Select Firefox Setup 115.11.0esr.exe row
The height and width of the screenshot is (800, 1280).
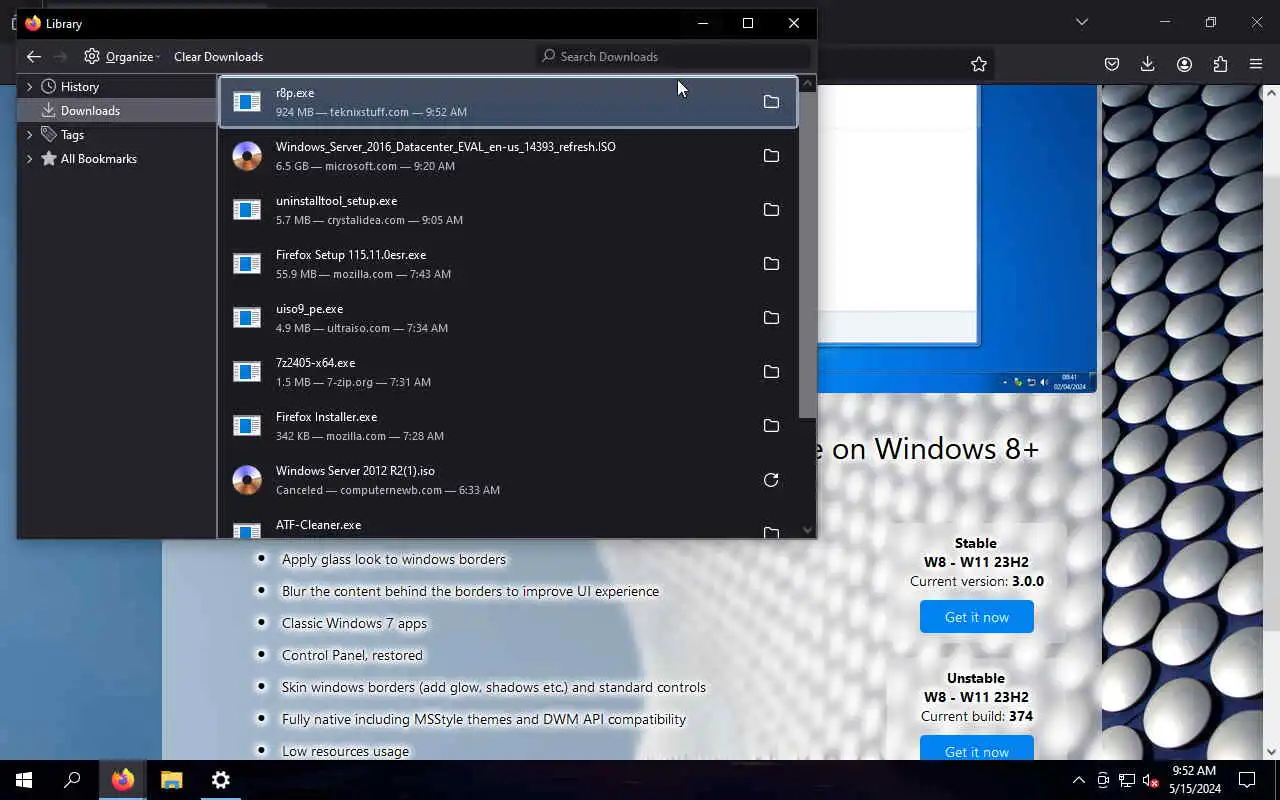point(508,264)
